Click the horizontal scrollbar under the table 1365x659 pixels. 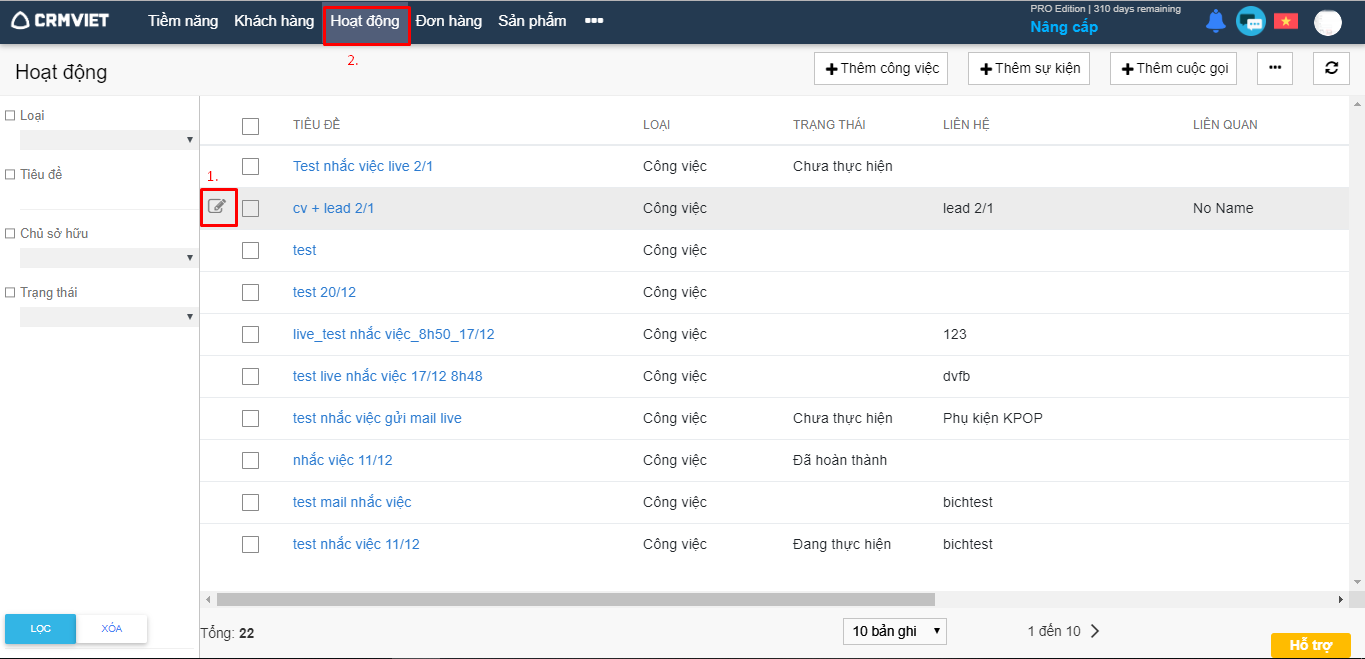coord(575,599)
